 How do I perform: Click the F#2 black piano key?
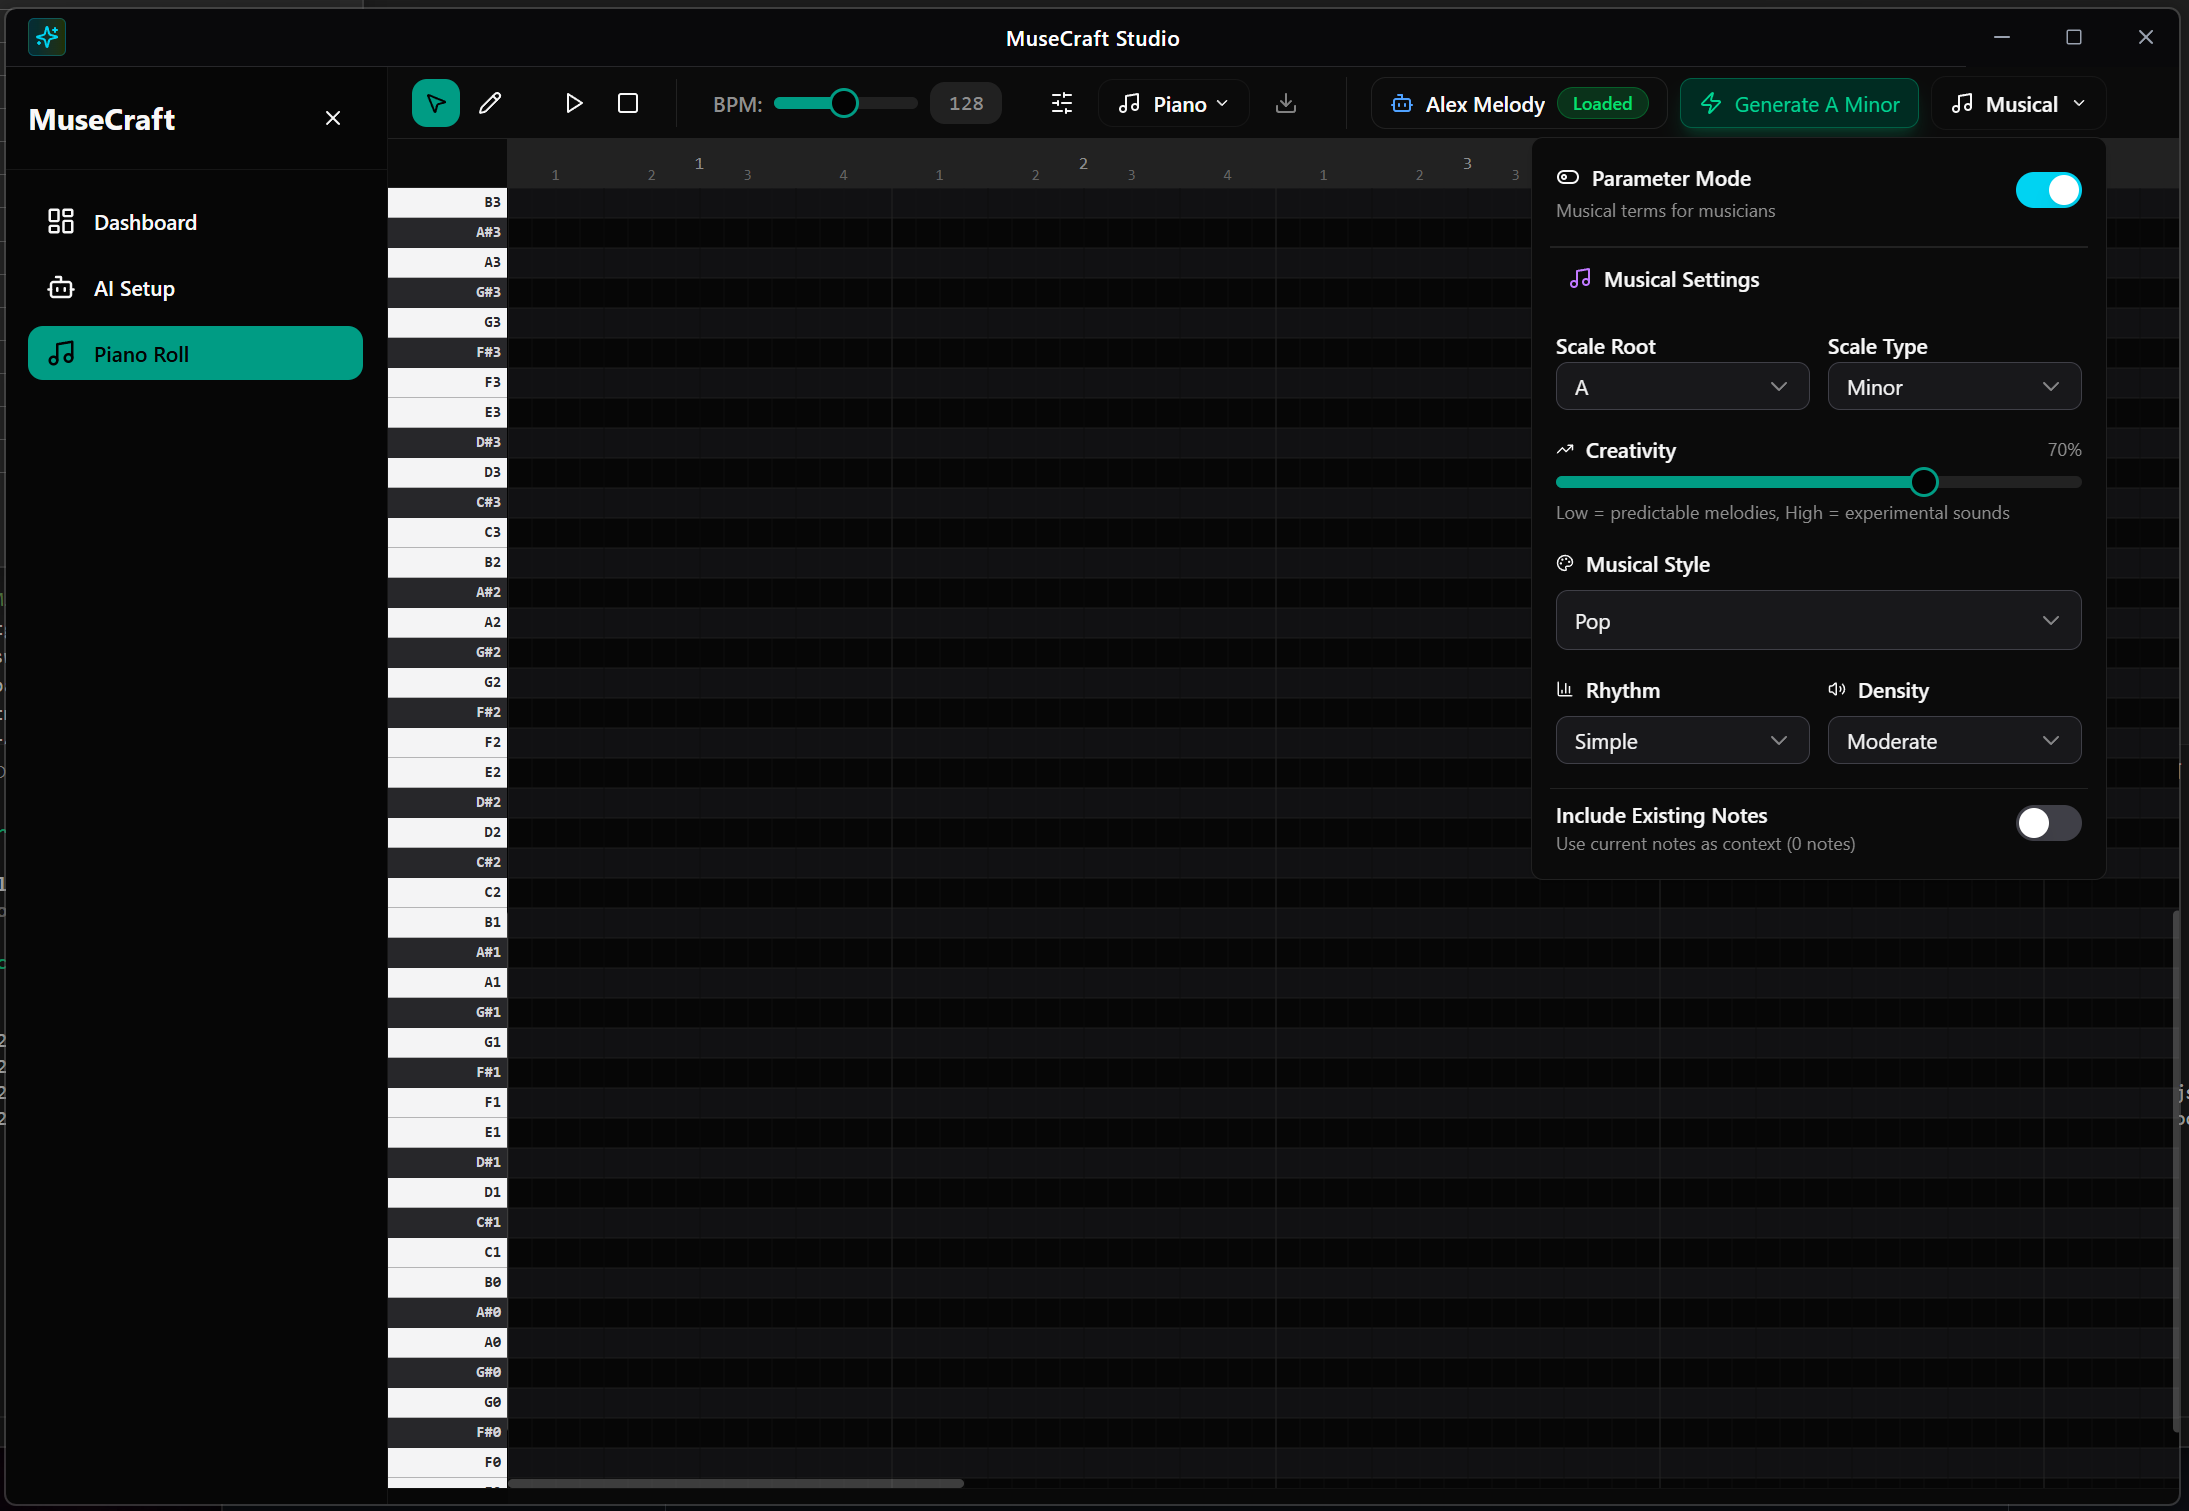(x=447, y=712)
